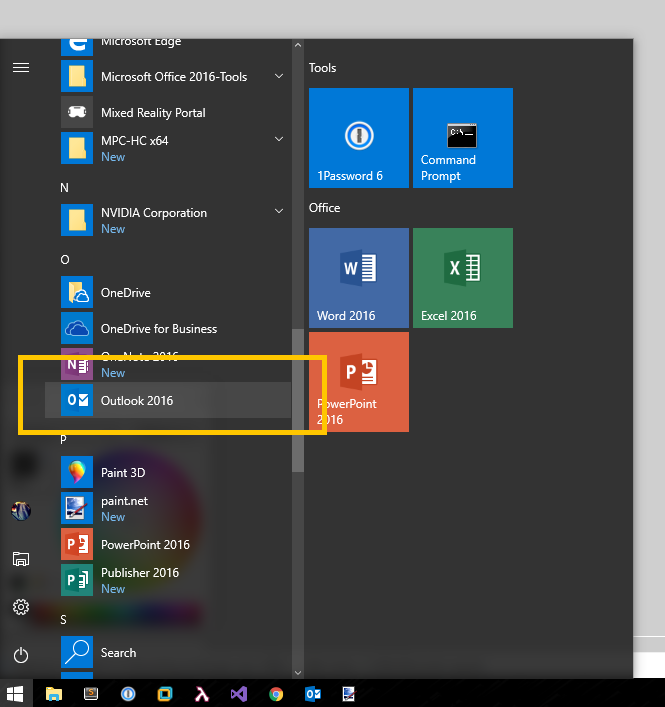Open paint.net from the taskbar

click(x=349, y=693)
